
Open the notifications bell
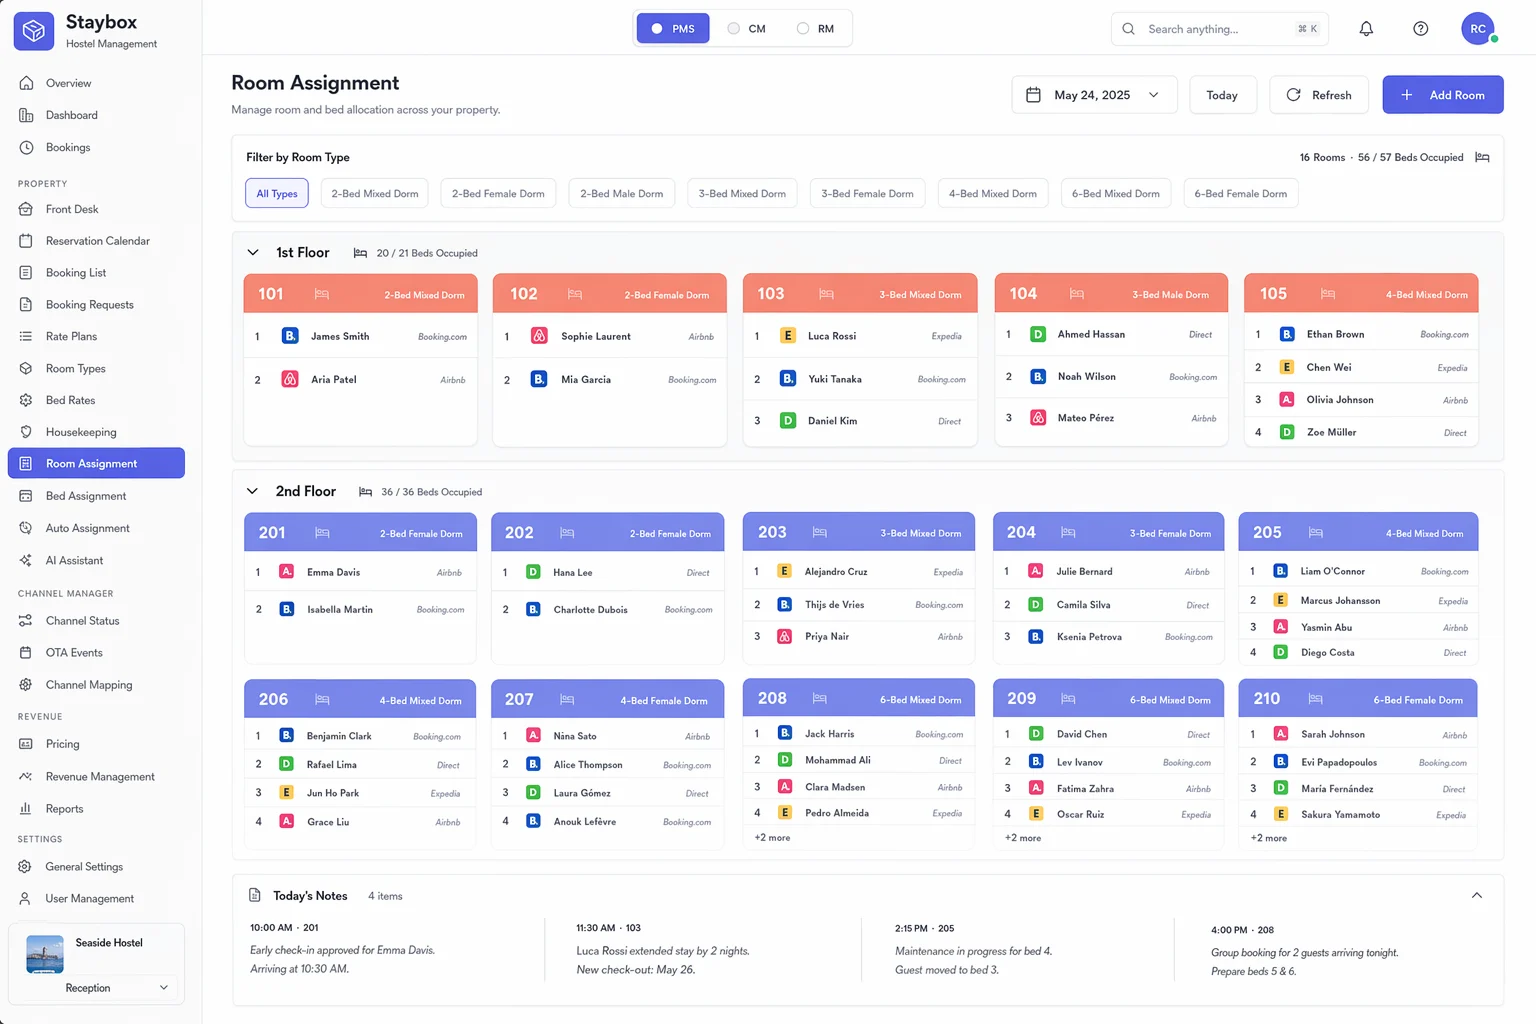[x=1366, y=29]
